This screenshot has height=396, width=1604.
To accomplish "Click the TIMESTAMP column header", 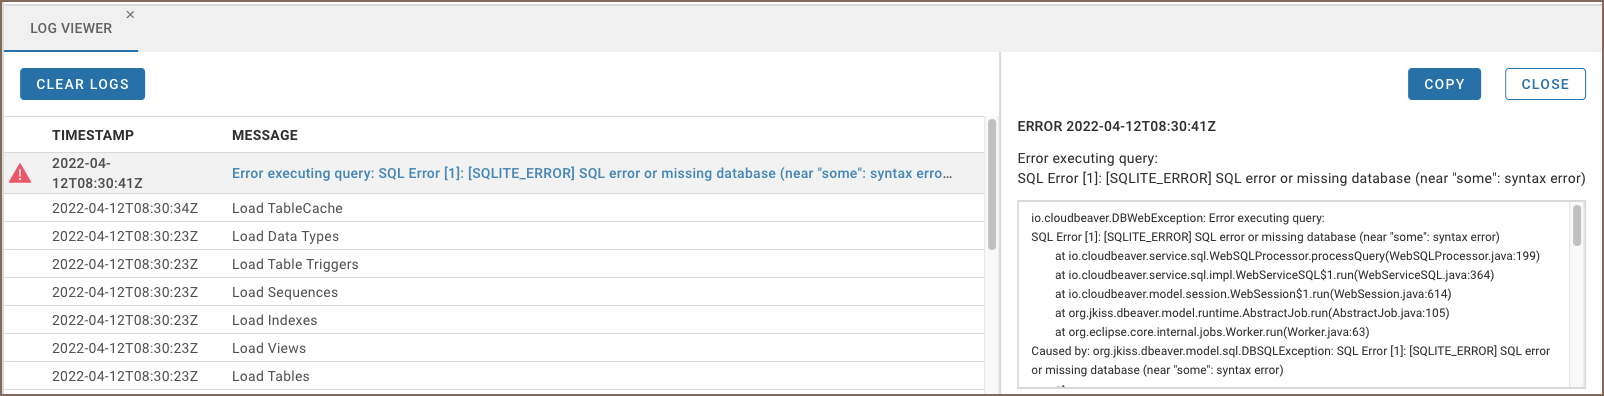I will (x=93, y=135).
